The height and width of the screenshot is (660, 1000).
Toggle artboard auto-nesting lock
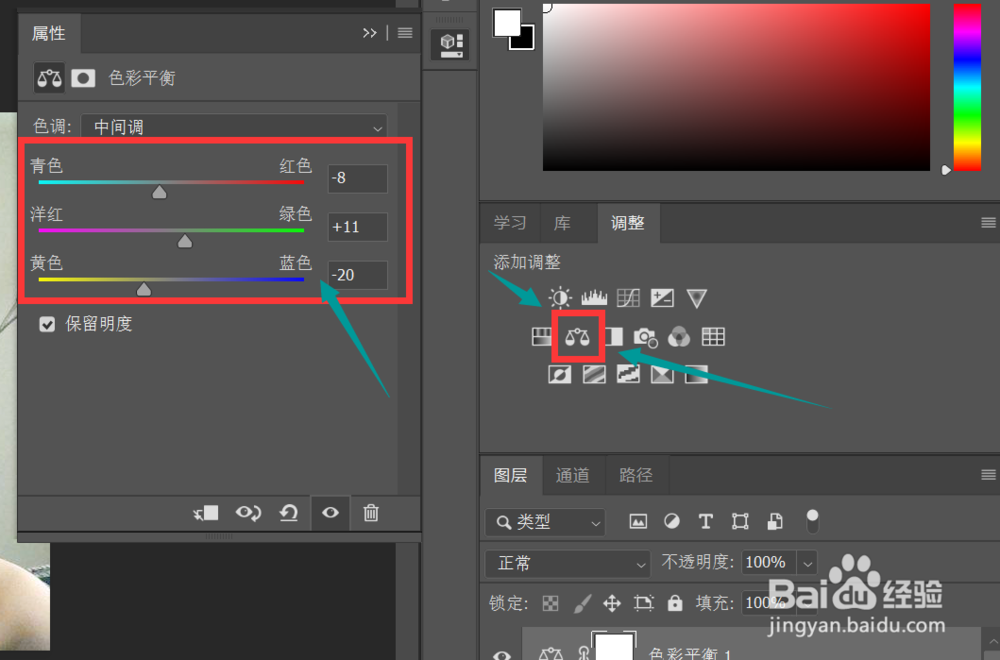(x=644, y=603)
